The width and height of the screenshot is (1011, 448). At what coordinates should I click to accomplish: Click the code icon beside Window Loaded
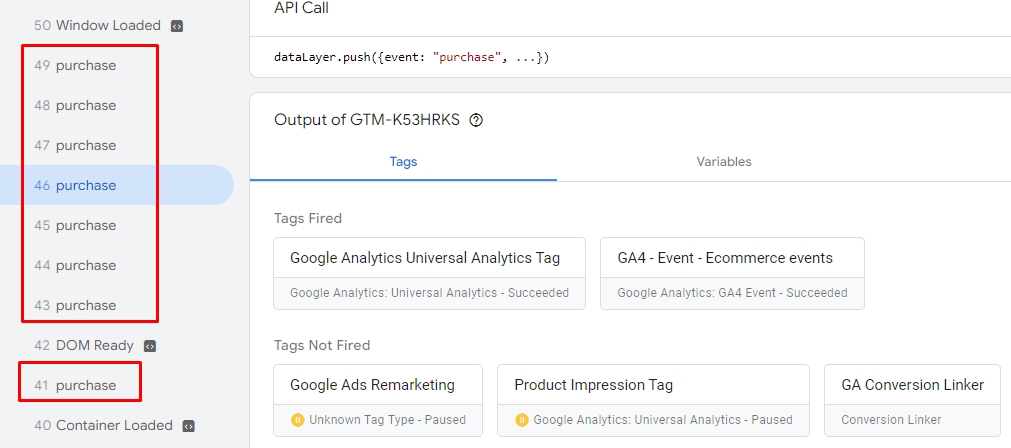pos(177,26)
